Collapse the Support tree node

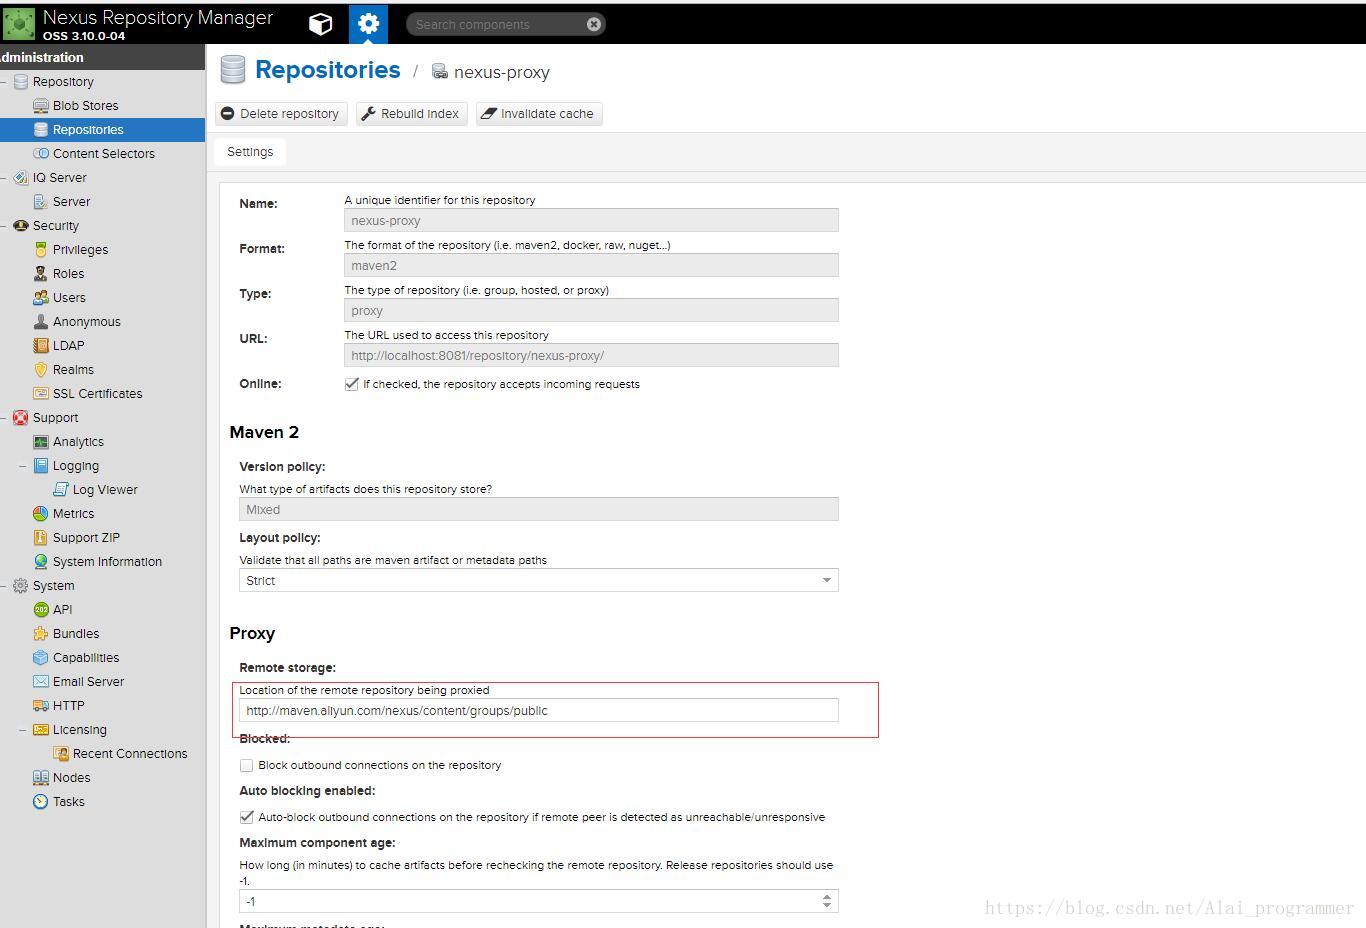click(x=3, y=417)
